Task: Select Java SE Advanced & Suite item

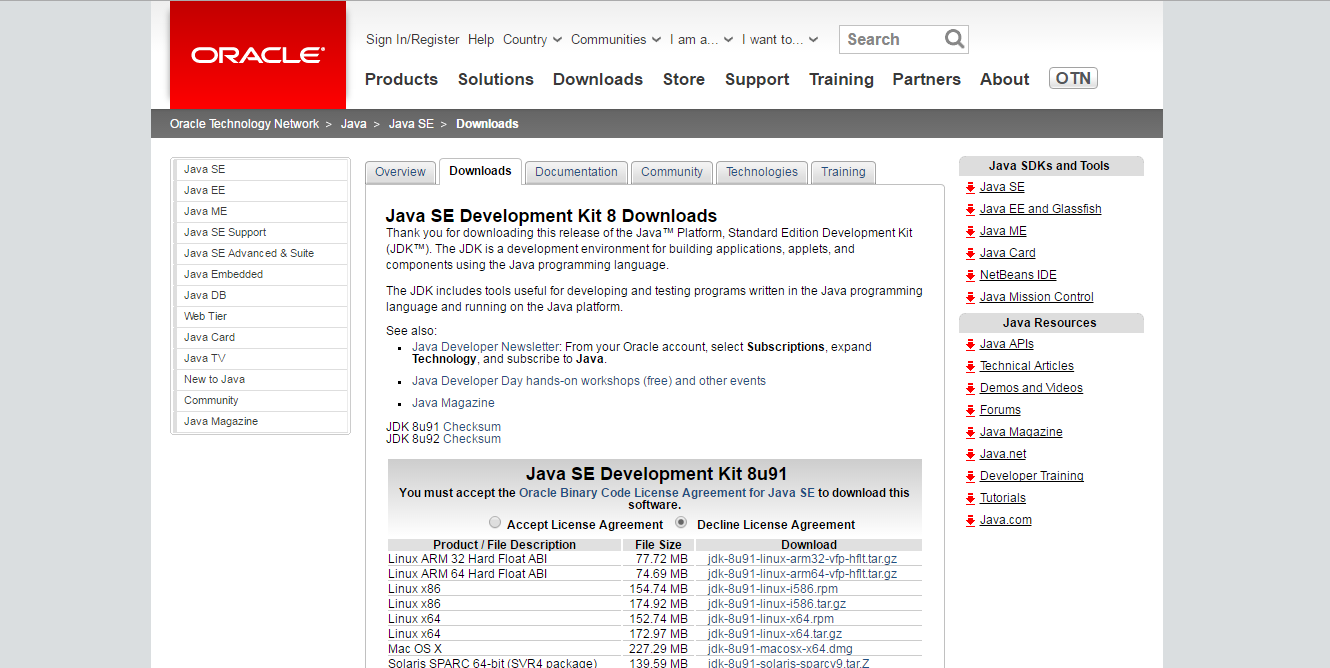Action: coord(249,253)
